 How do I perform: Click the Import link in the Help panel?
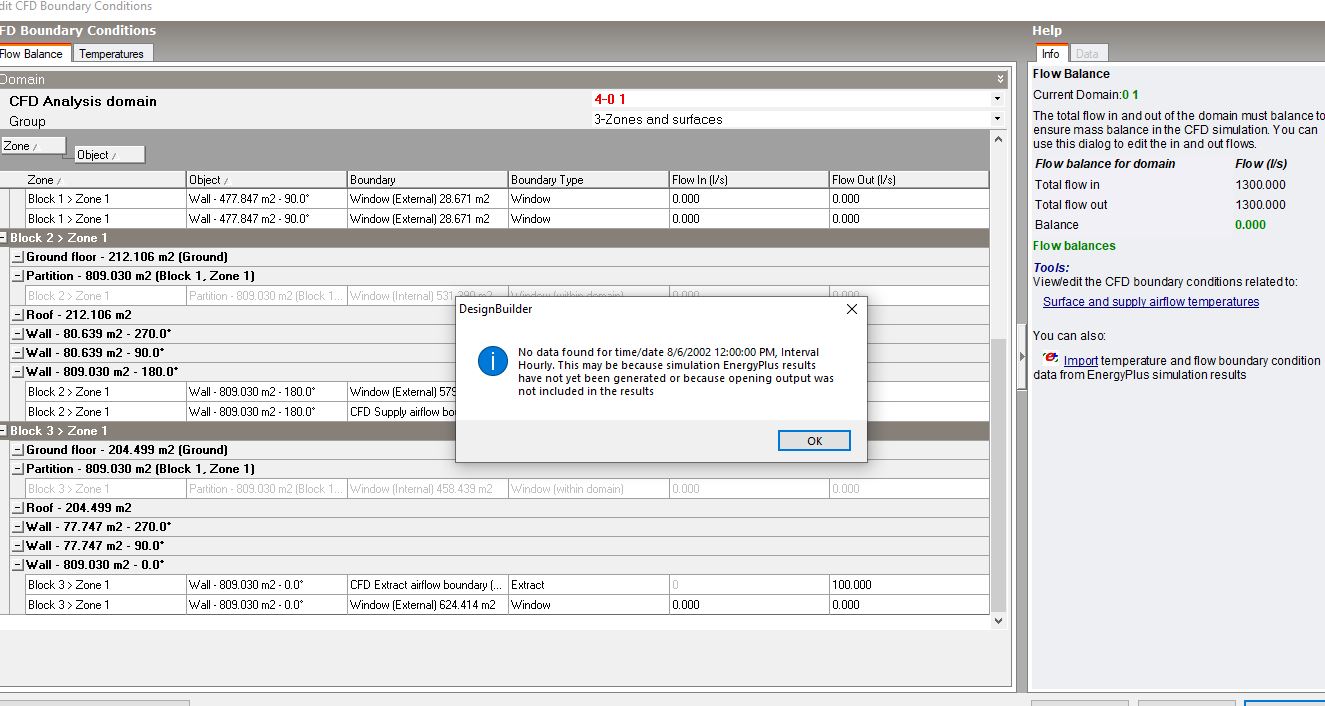click(x=1081, y=360)
